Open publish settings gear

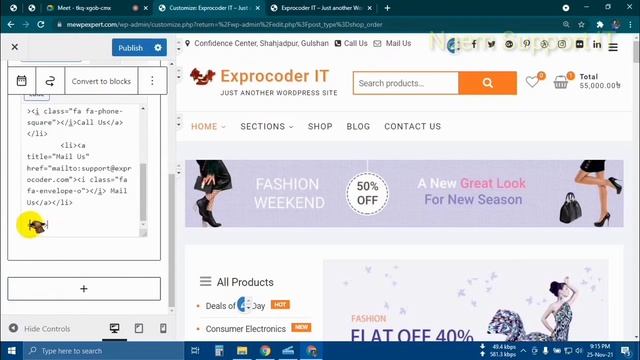coord(158,48)
